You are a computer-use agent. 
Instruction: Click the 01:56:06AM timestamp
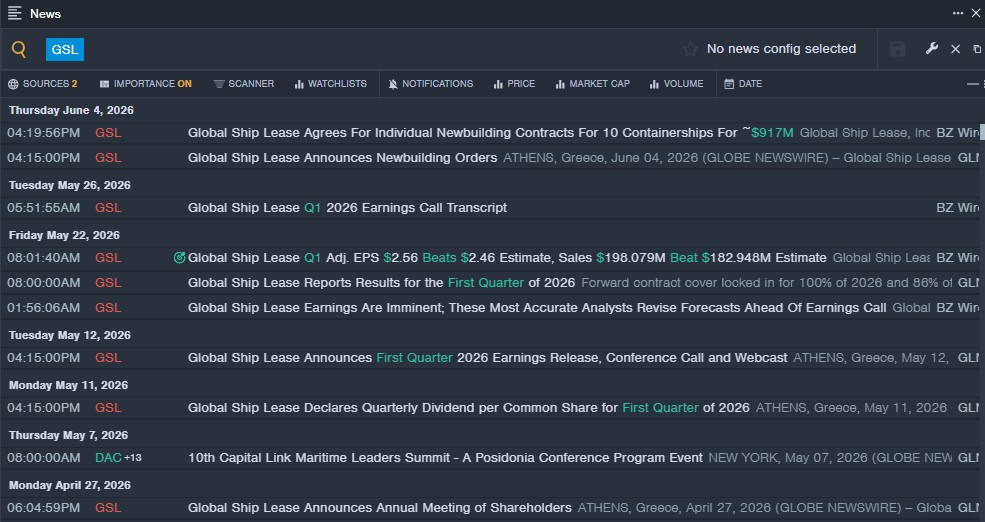pyautogui.click(x=43, y=308)
